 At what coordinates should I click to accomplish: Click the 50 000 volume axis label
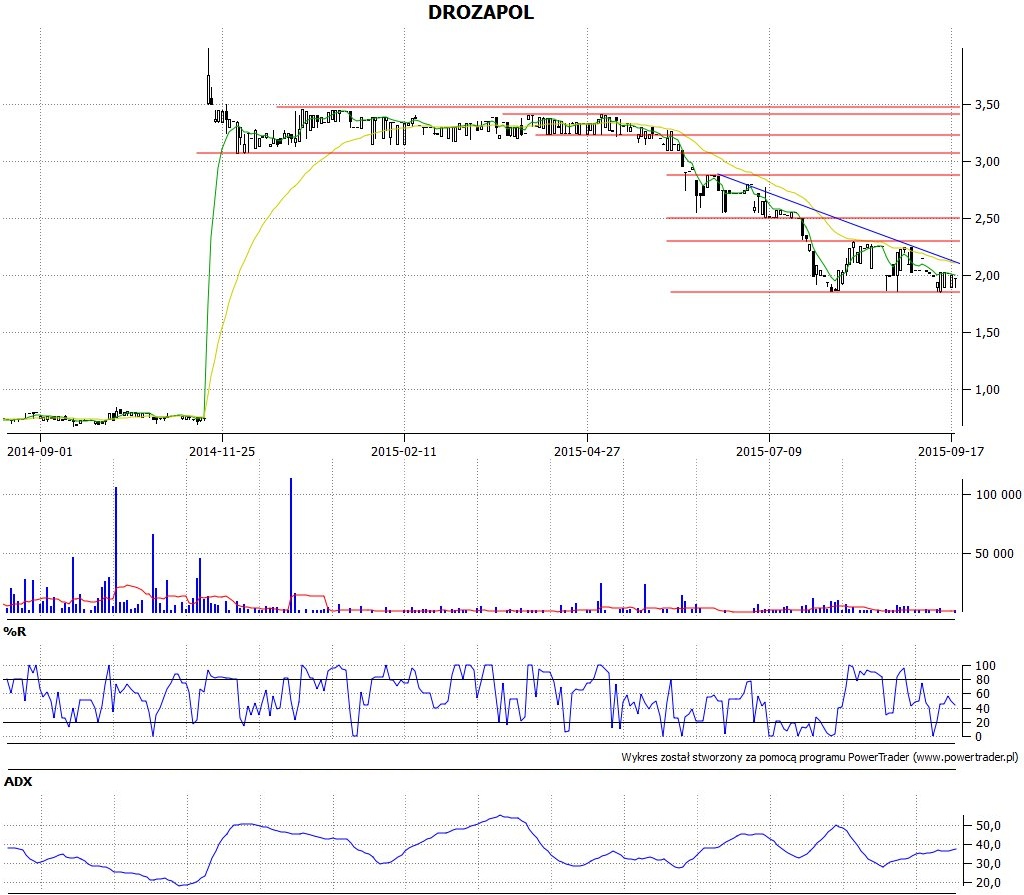tap(994, 553)
